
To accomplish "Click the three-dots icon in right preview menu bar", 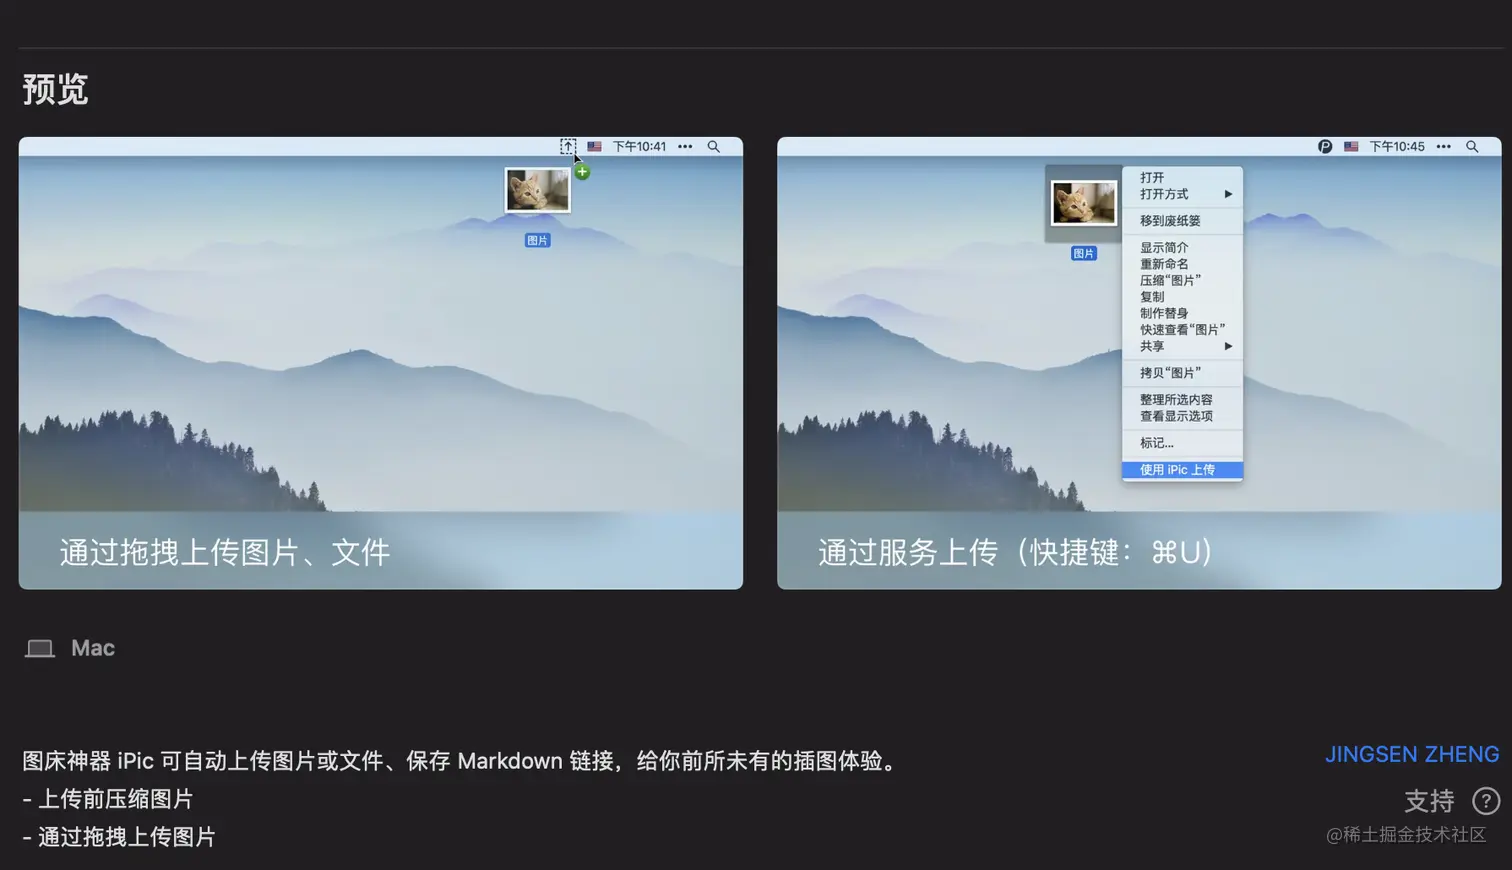I will 1444,146.
